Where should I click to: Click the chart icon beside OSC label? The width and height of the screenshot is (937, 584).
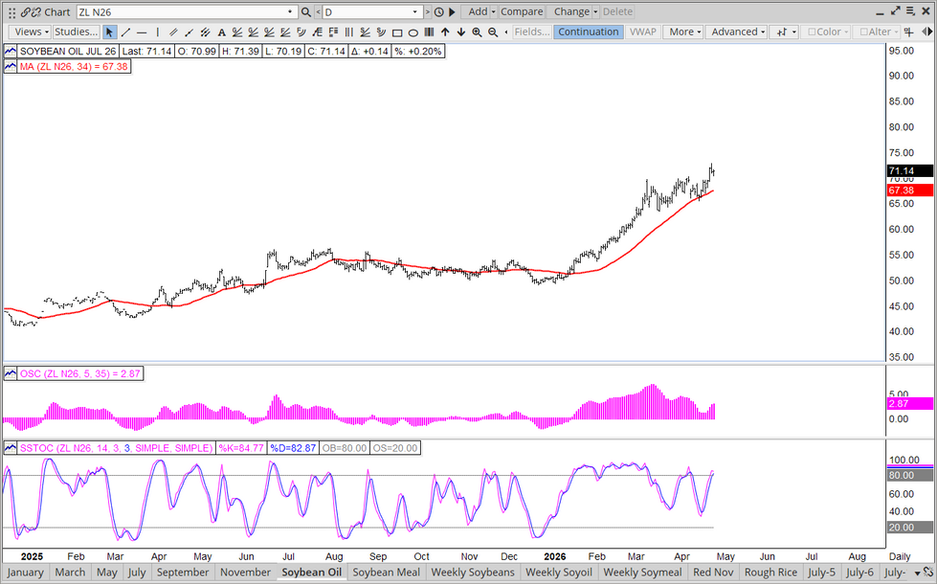tap(10, 374)
